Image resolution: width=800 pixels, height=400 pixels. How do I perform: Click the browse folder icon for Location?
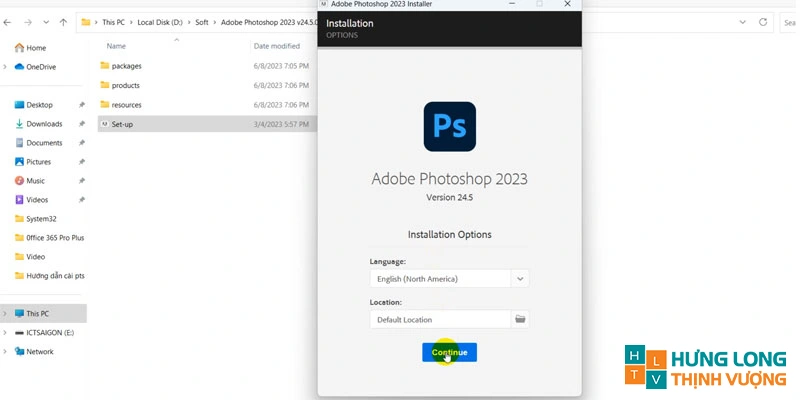[x=520, y=319]
